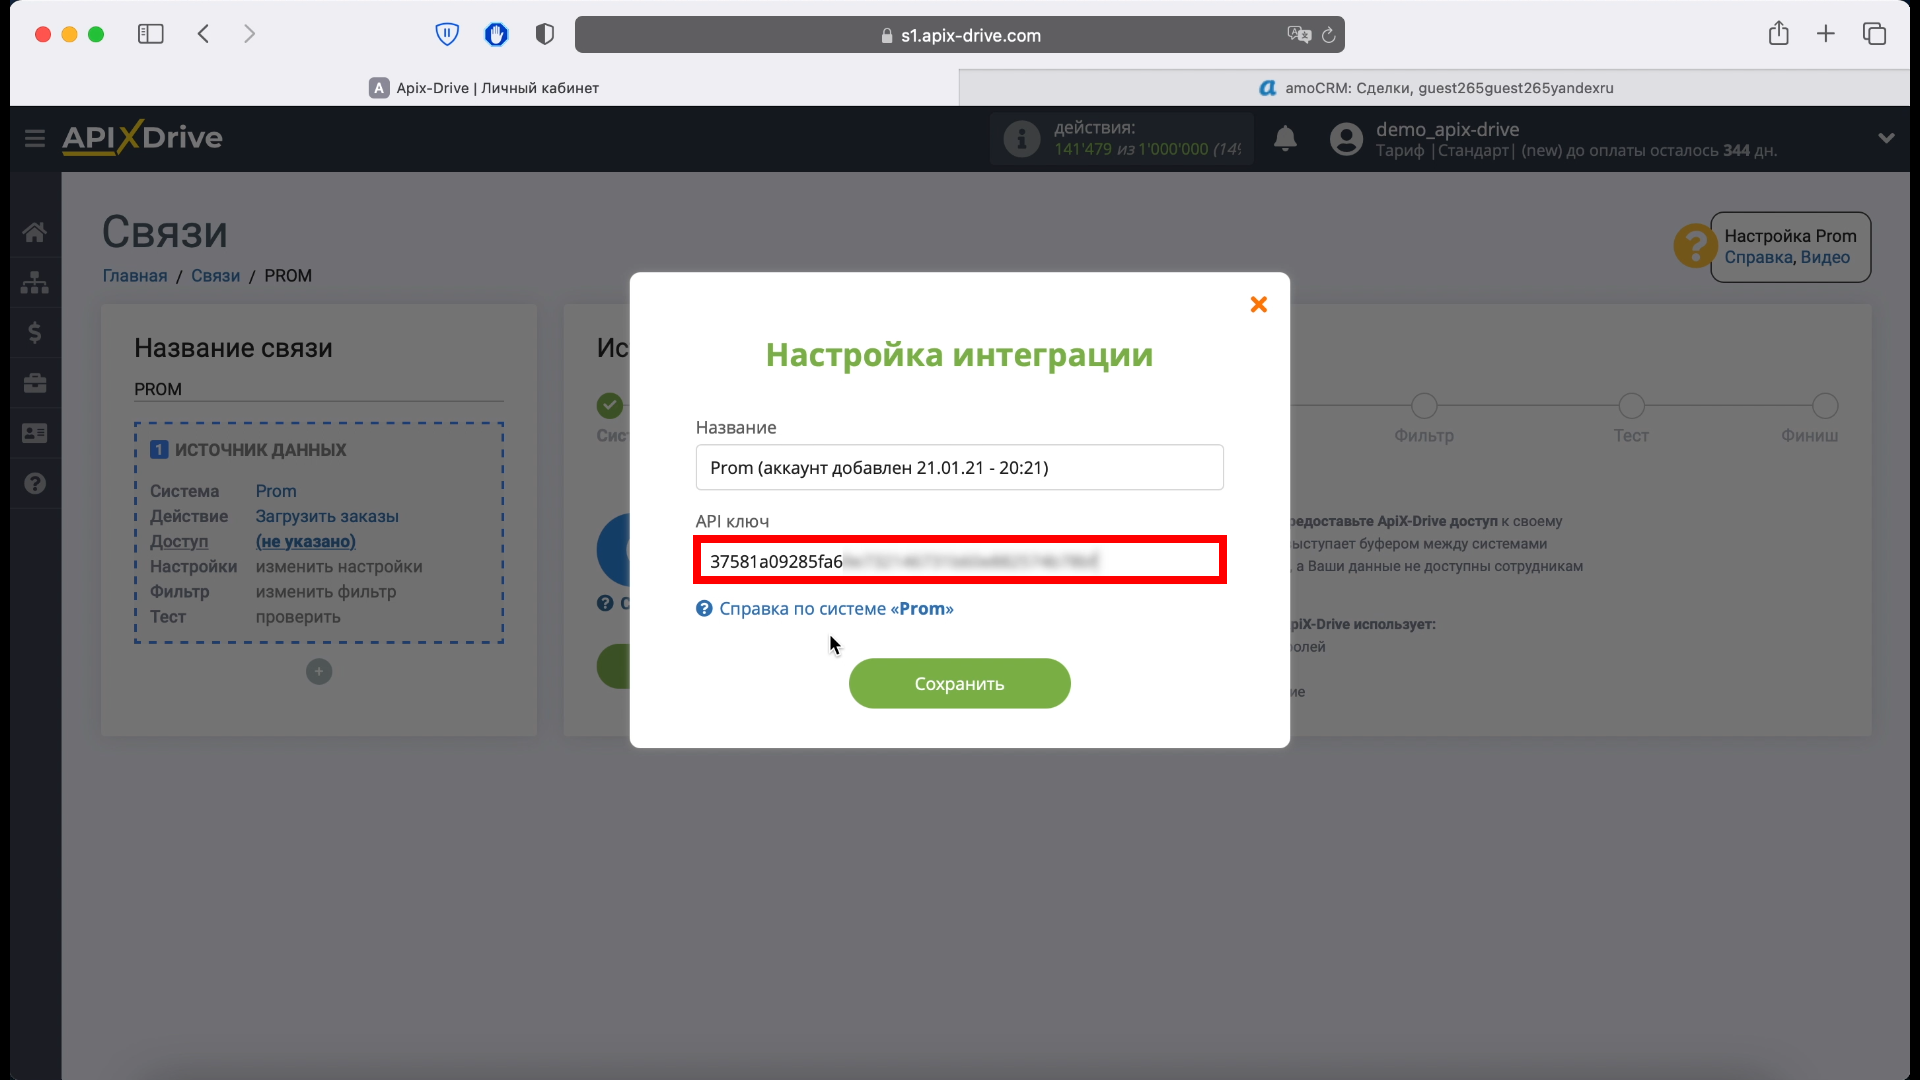Open a new tab with plus button
The width and height of the screenshot is (1920, 1080).
pyautogui.click(x=1826, y=34)
